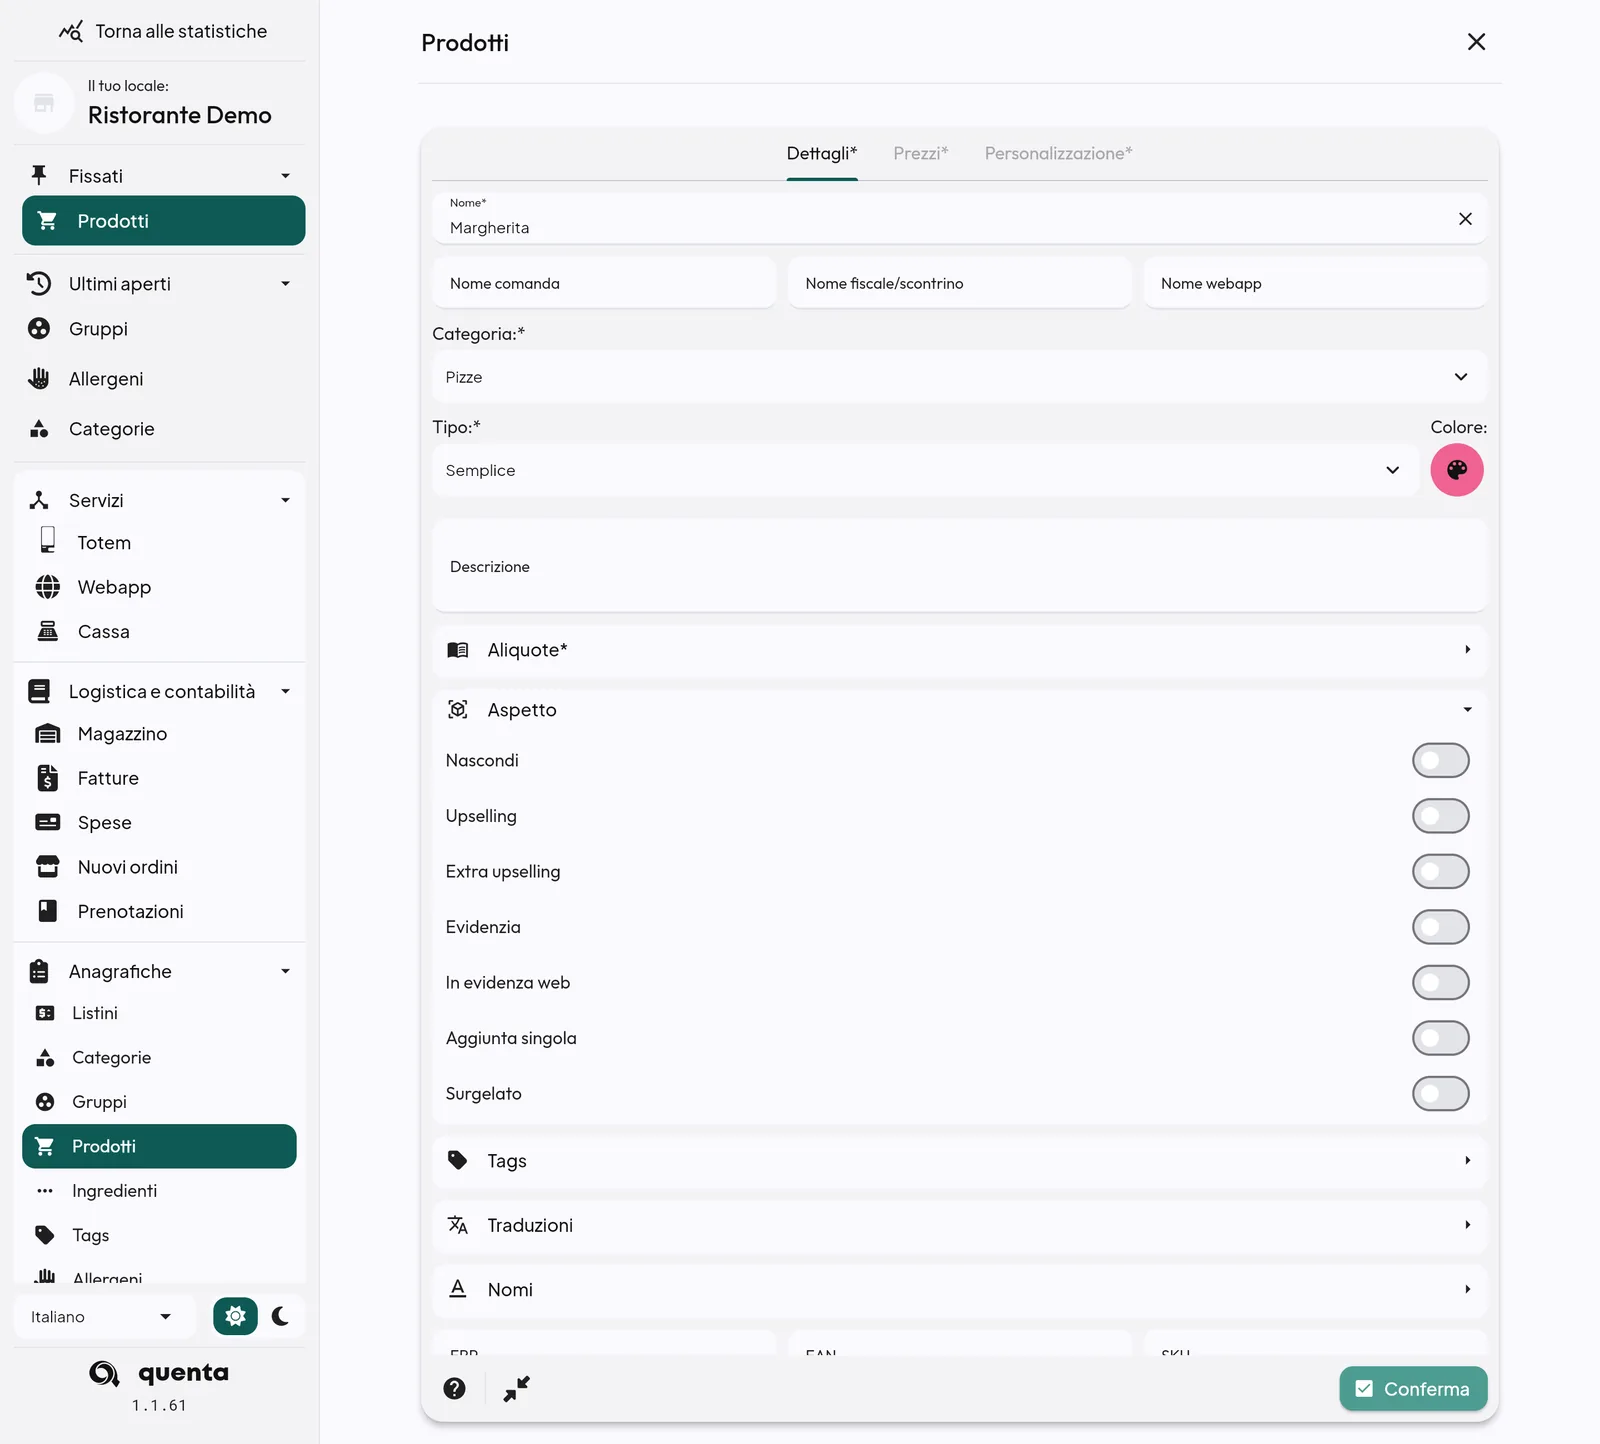Expand the Nomi section
The image size is (1600, 1444).
click(x=959, y=1290)
